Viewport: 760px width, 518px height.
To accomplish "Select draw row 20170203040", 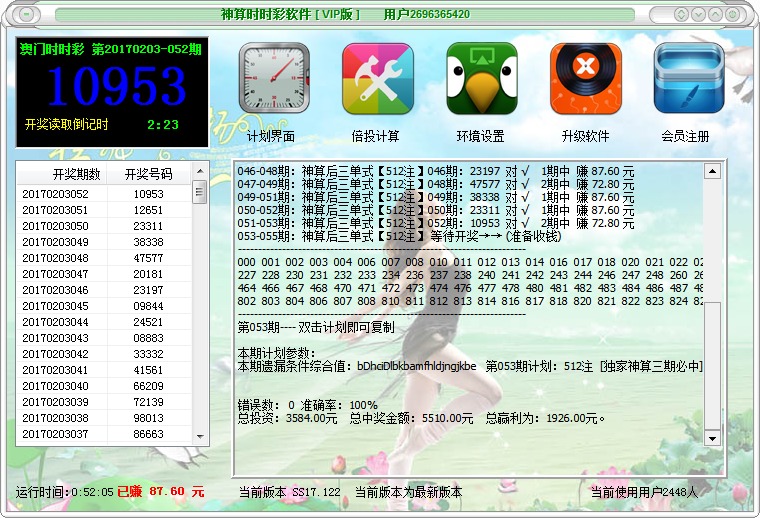I will pyautogui.click(x=104, y=386).
